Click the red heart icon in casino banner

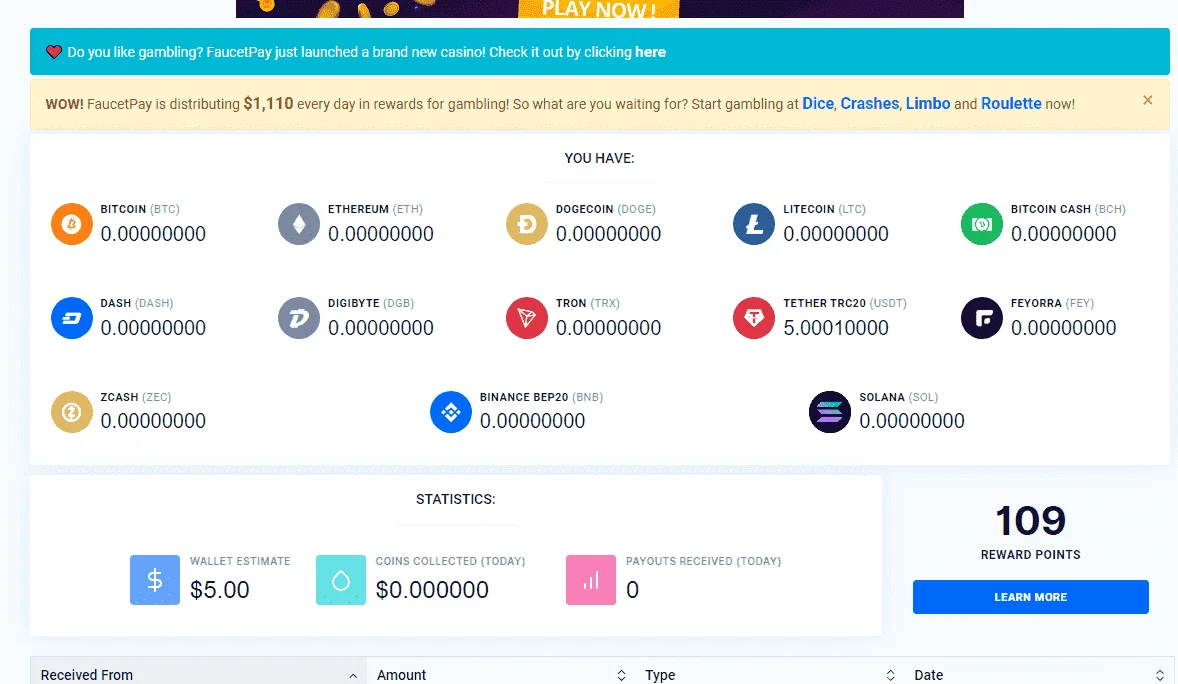click(53, 52)
